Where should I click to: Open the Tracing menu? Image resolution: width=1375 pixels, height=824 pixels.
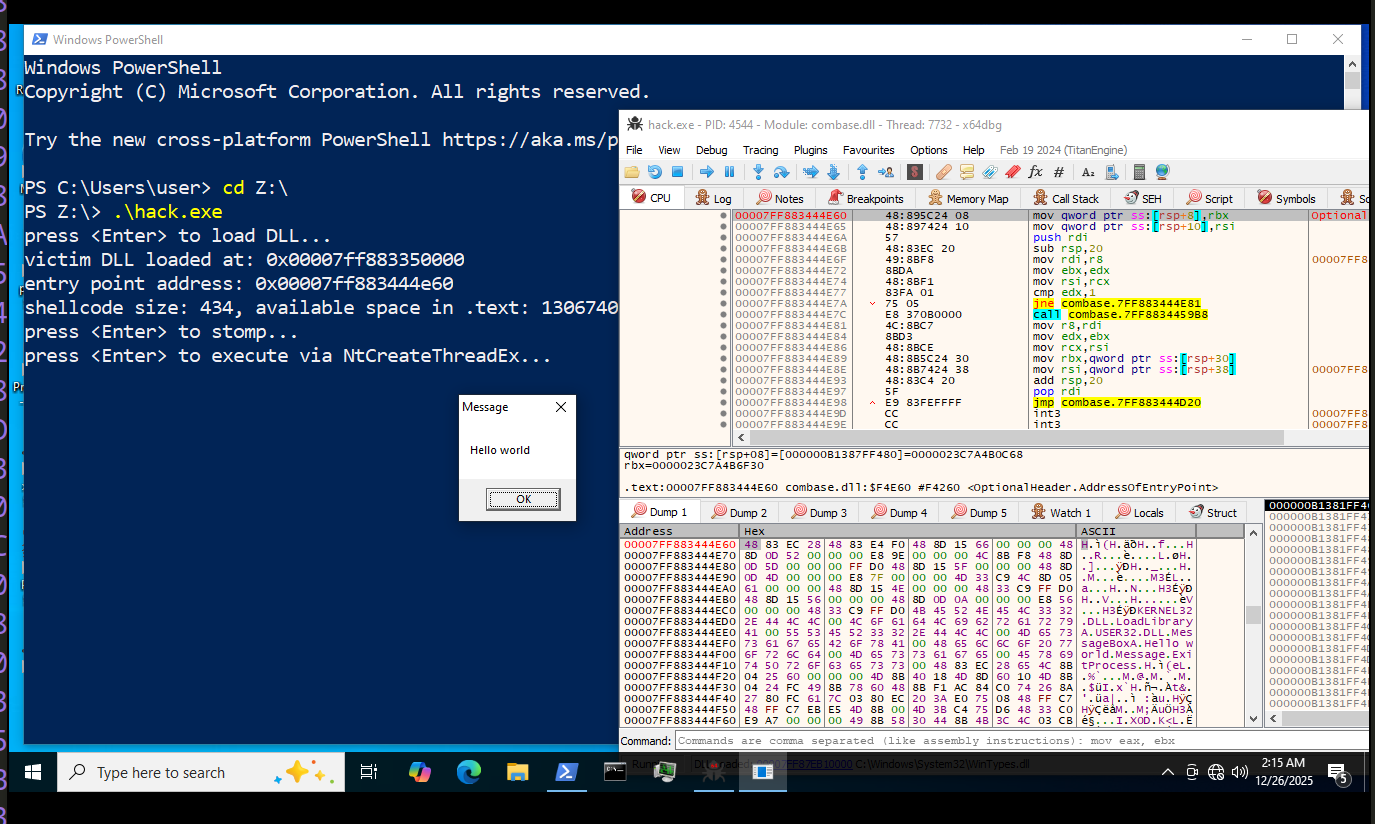click(760, 150)
